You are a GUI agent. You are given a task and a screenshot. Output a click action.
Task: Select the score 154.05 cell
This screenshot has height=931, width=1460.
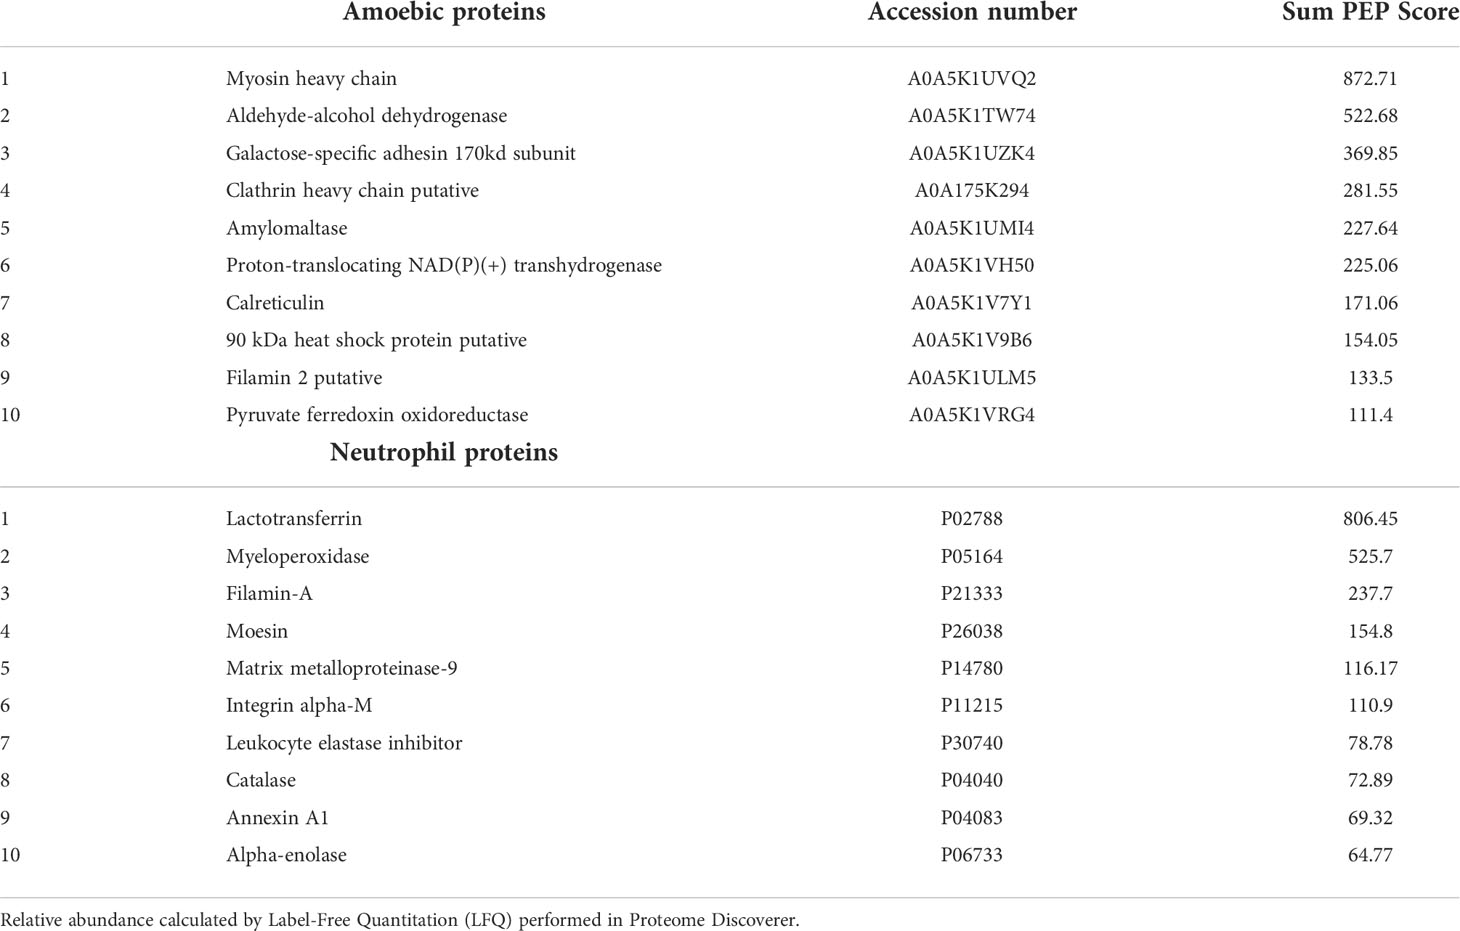point(1370,340)
